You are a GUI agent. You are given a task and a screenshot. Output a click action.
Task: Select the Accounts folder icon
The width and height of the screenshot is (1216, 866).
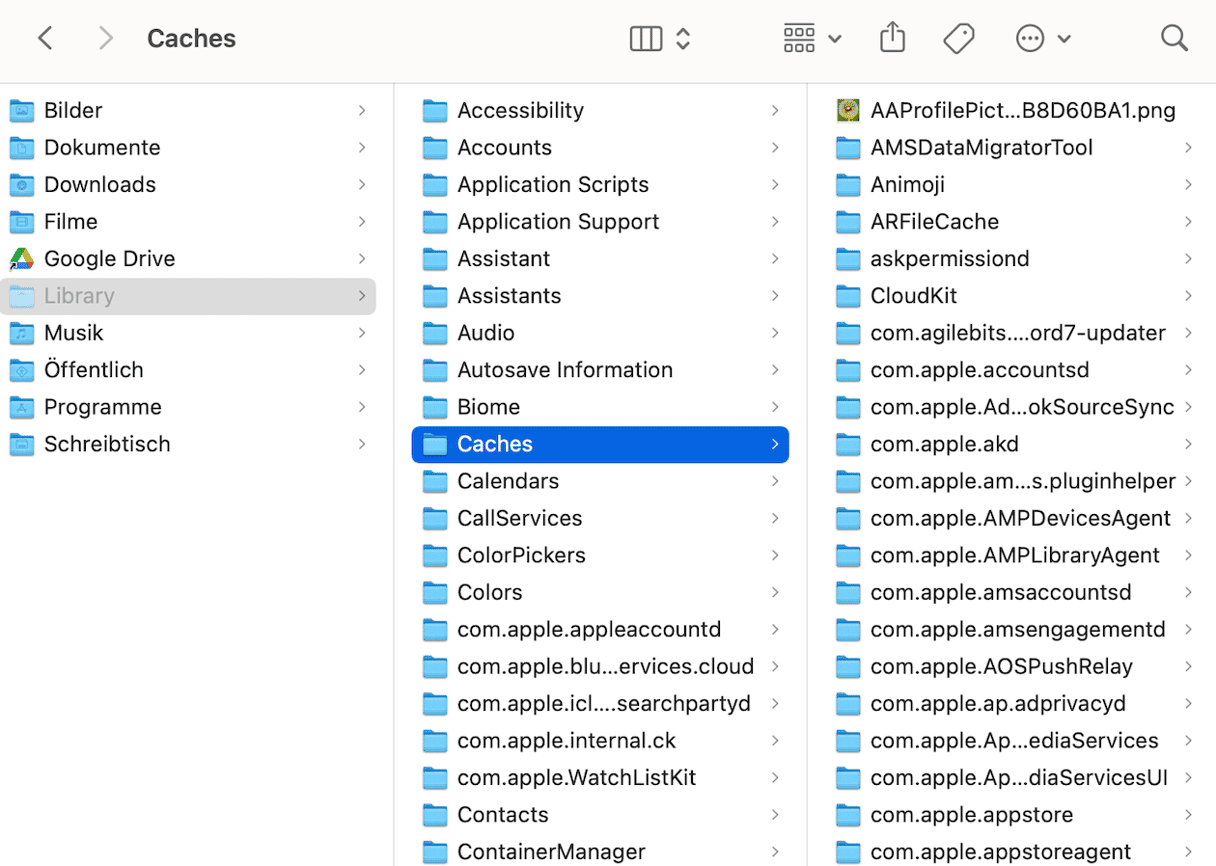[435, 148]
